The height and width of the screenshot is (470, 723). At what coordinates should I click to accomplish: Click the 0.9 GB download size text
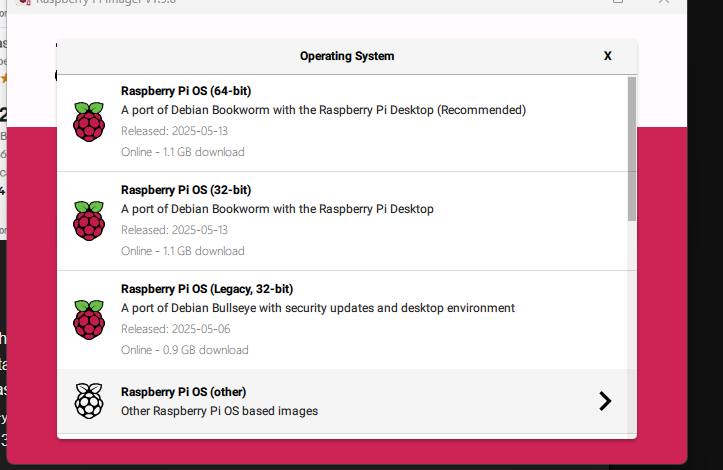185,350
